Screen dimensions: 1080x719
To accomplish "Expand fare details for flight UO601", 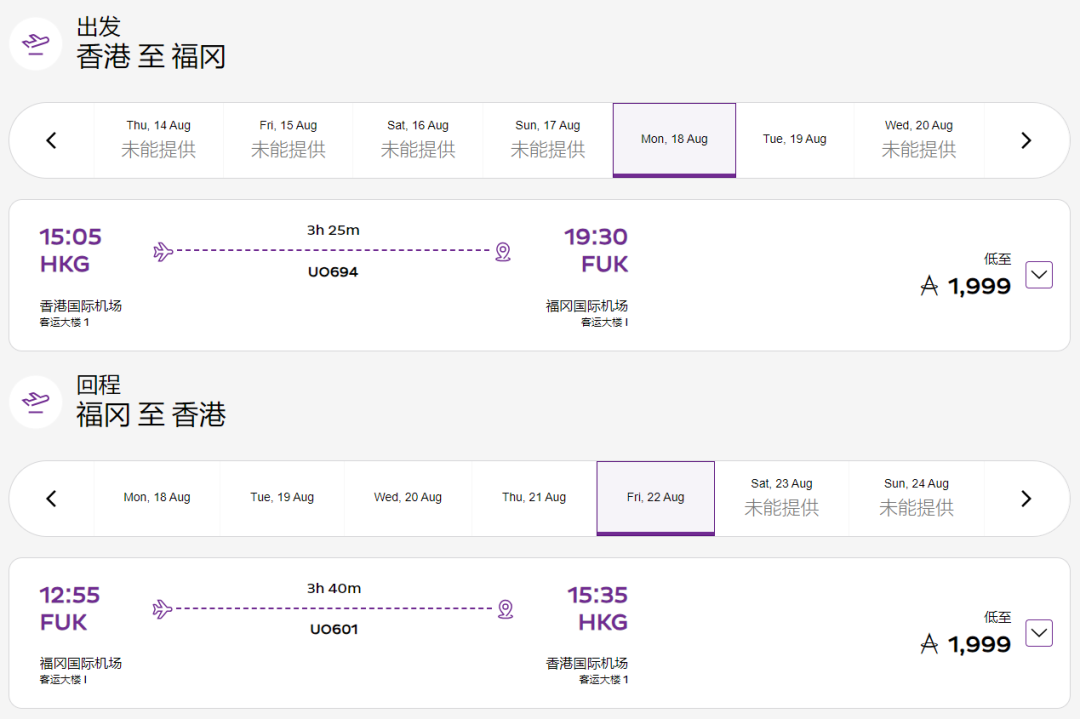I will click(1039, 633).
